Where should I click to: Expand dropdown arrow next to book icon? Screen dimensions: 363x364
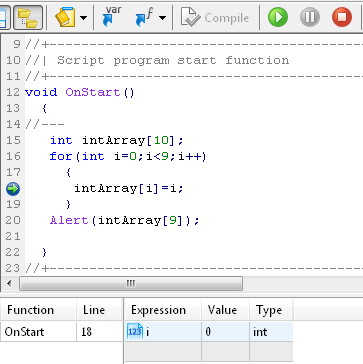(83, 17)
